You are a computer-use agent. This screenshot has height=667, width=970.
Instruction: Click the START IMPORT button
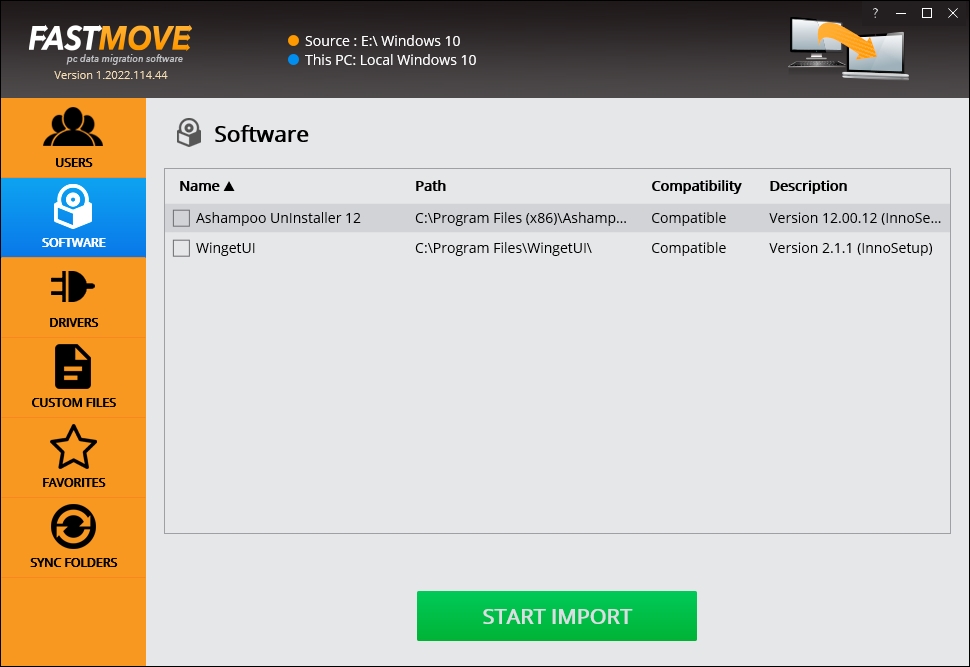(x=557, y=616)
